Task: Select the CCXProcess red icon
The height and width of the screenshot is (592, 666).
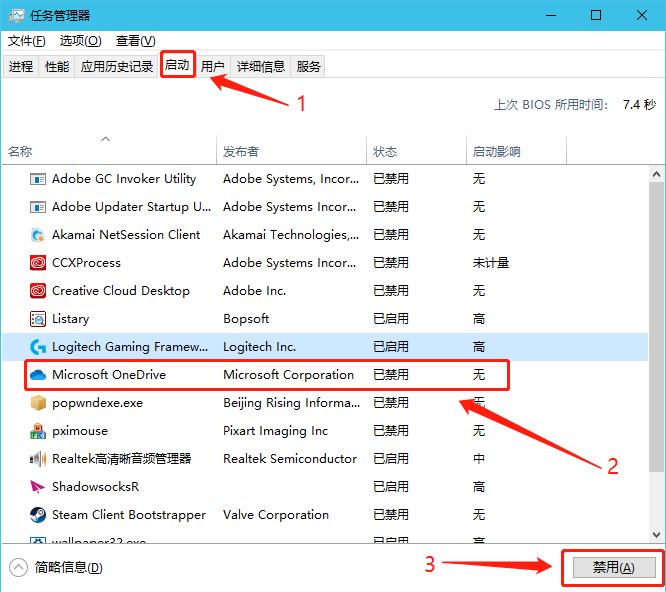Action: (38, 263)
